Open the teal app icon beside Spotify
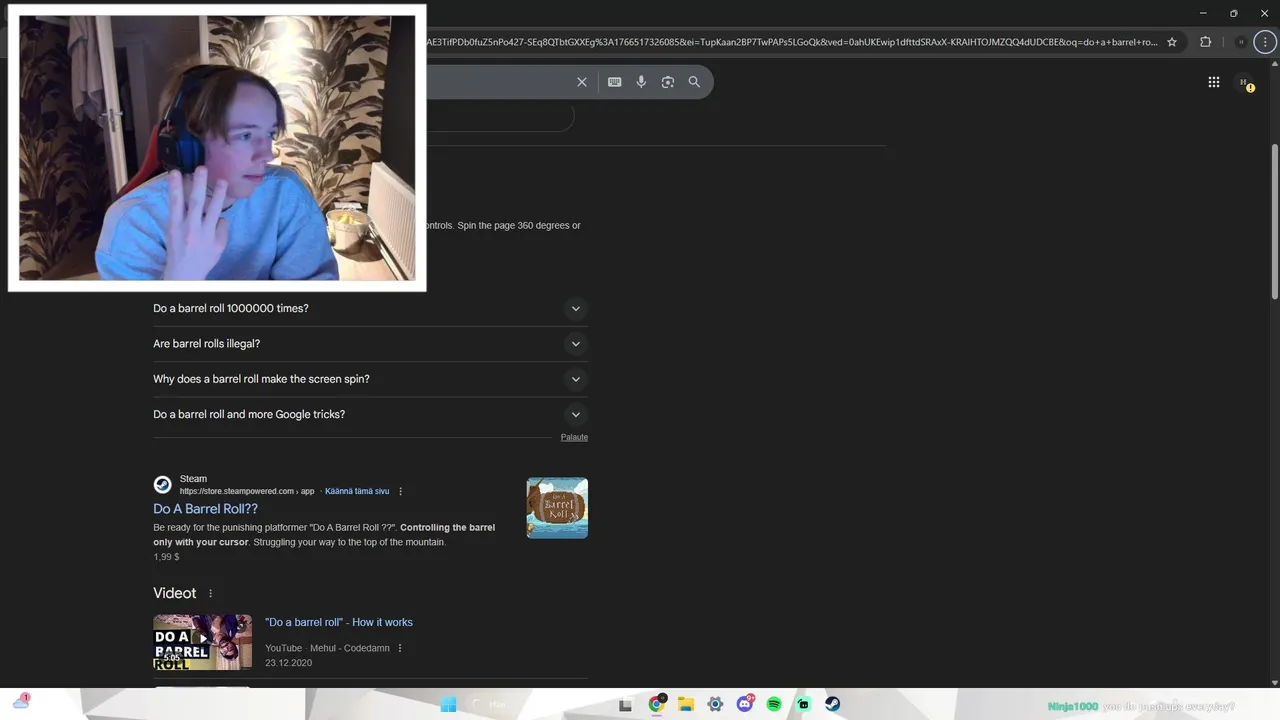This screenshot has height=720, width=1280. pyautogui.click(x=803, y=704)
